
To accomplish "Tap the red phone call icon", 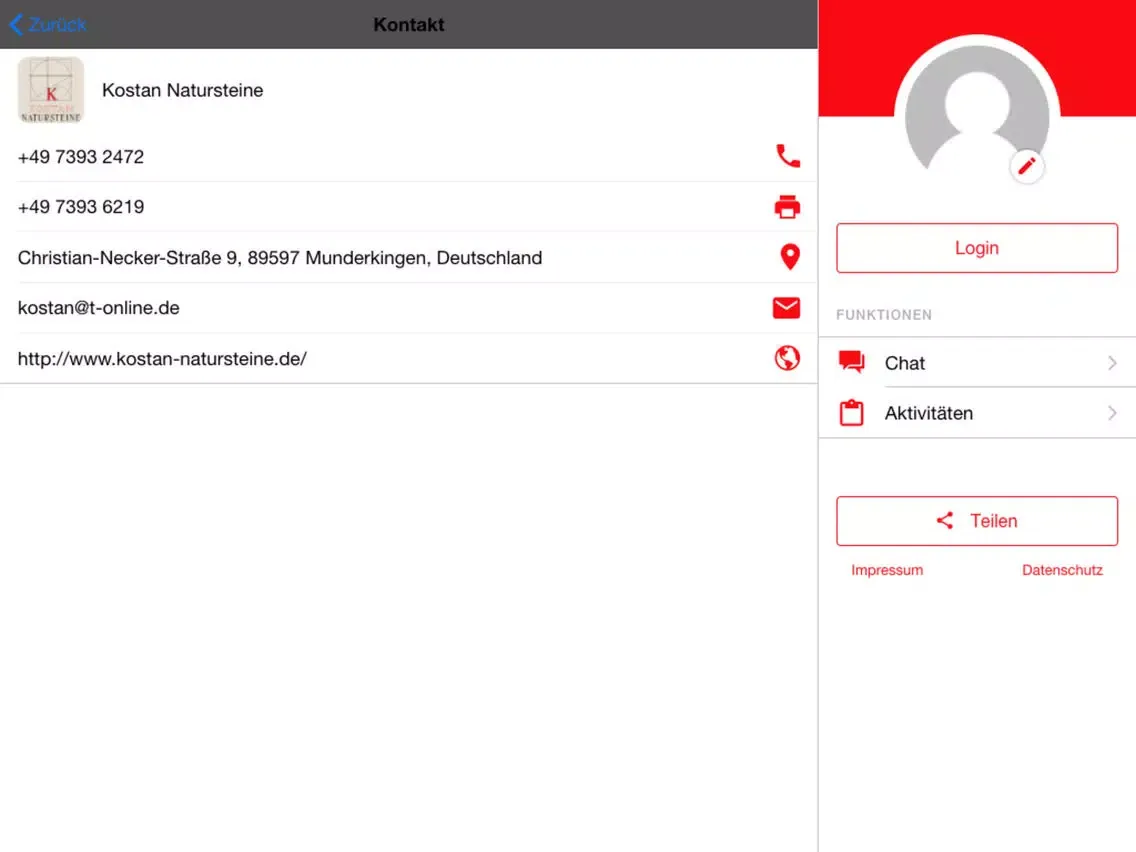I will 788,156.
